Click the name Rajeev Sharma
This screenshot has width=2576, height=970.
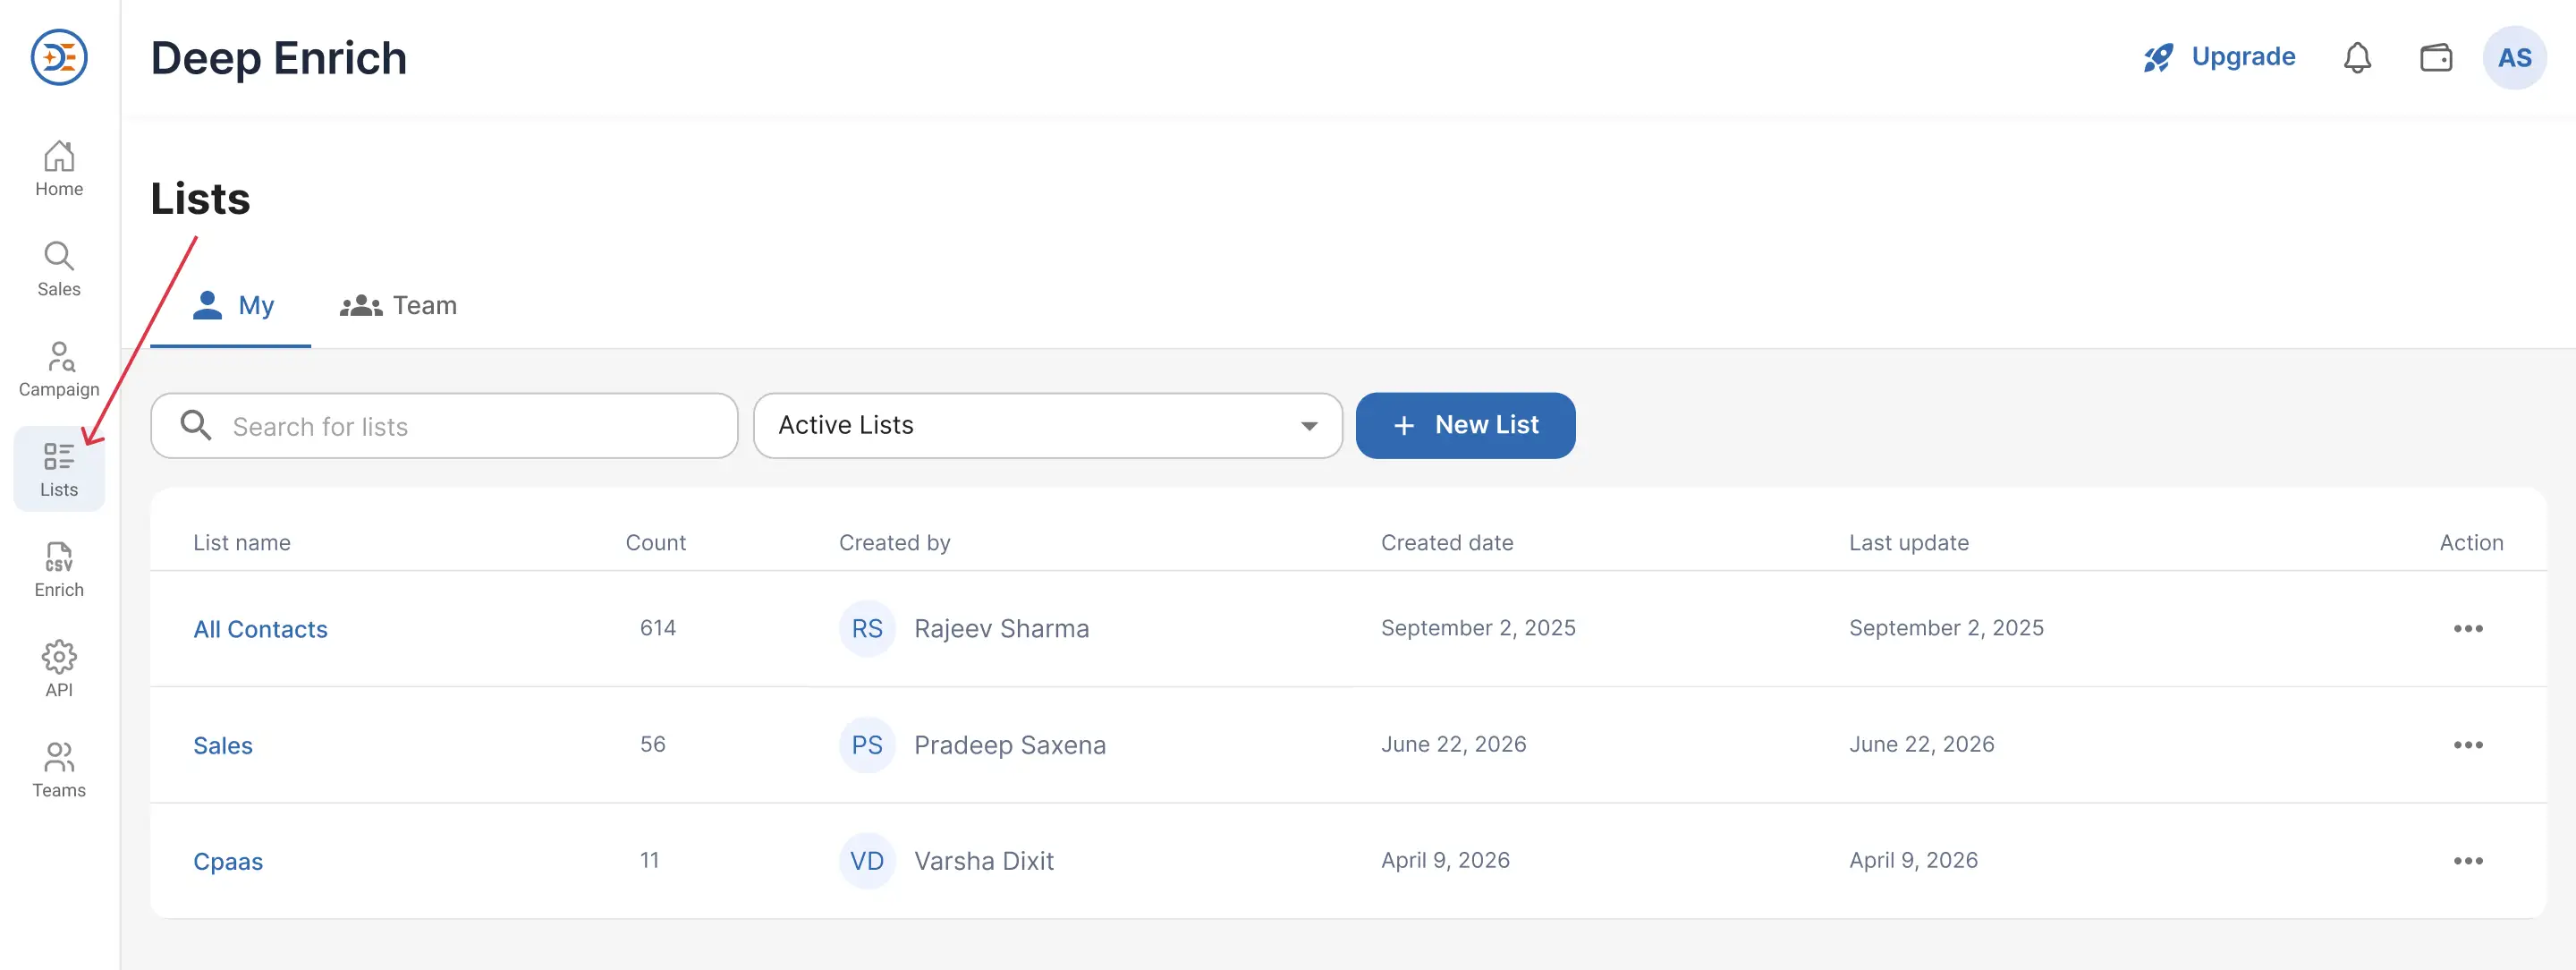(1001, 629)
